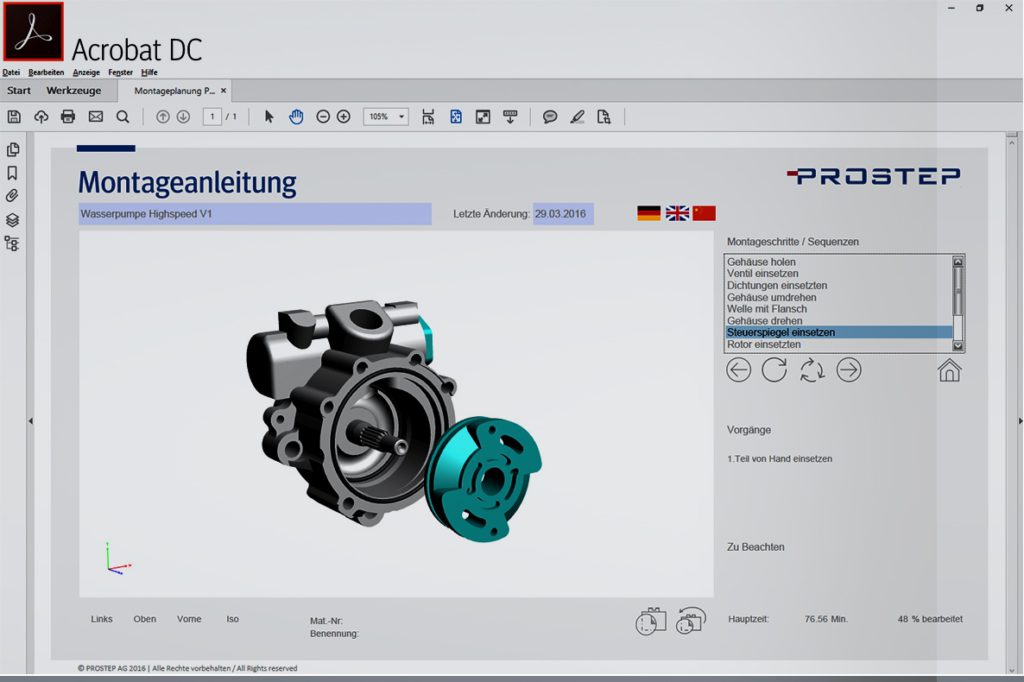
Task: Toggle zoom in with the plus icon
Action: click(x=341, y=116)
